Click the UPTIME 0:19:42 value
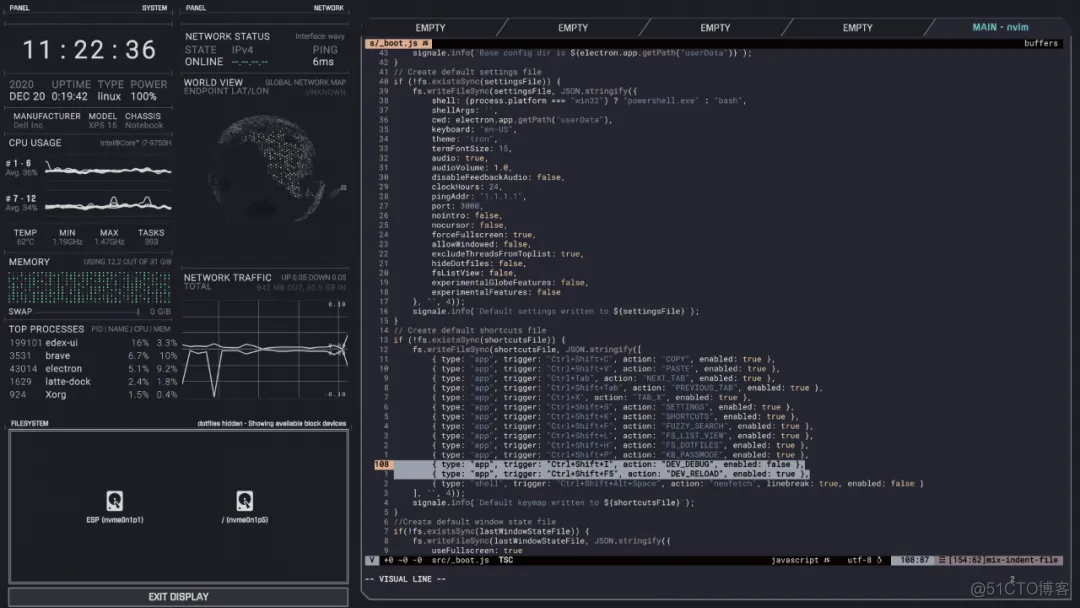The image size is (1080, 608). pyautogui.click(x=70, y=97)
